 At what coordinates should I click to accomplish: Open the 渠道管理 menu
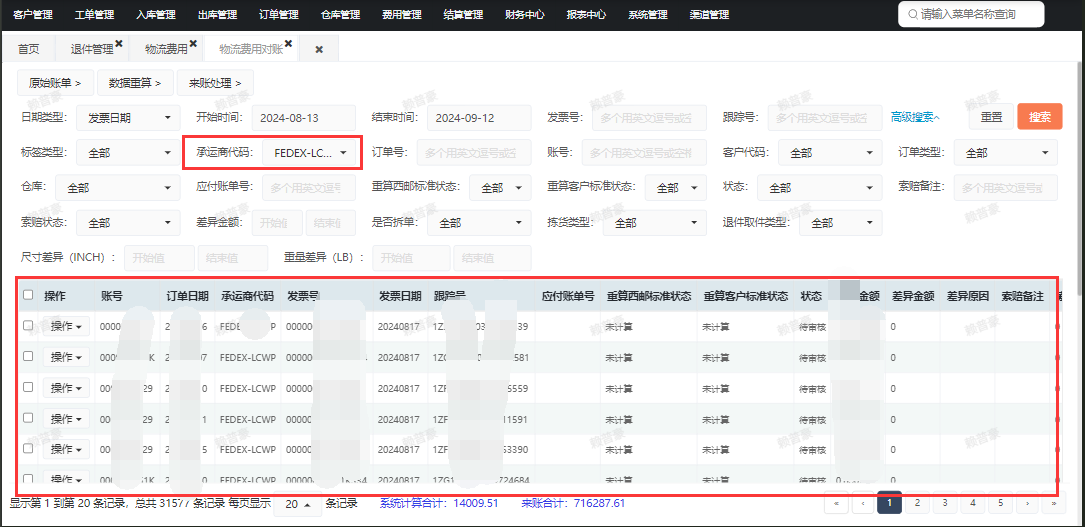tap(709, 15)
